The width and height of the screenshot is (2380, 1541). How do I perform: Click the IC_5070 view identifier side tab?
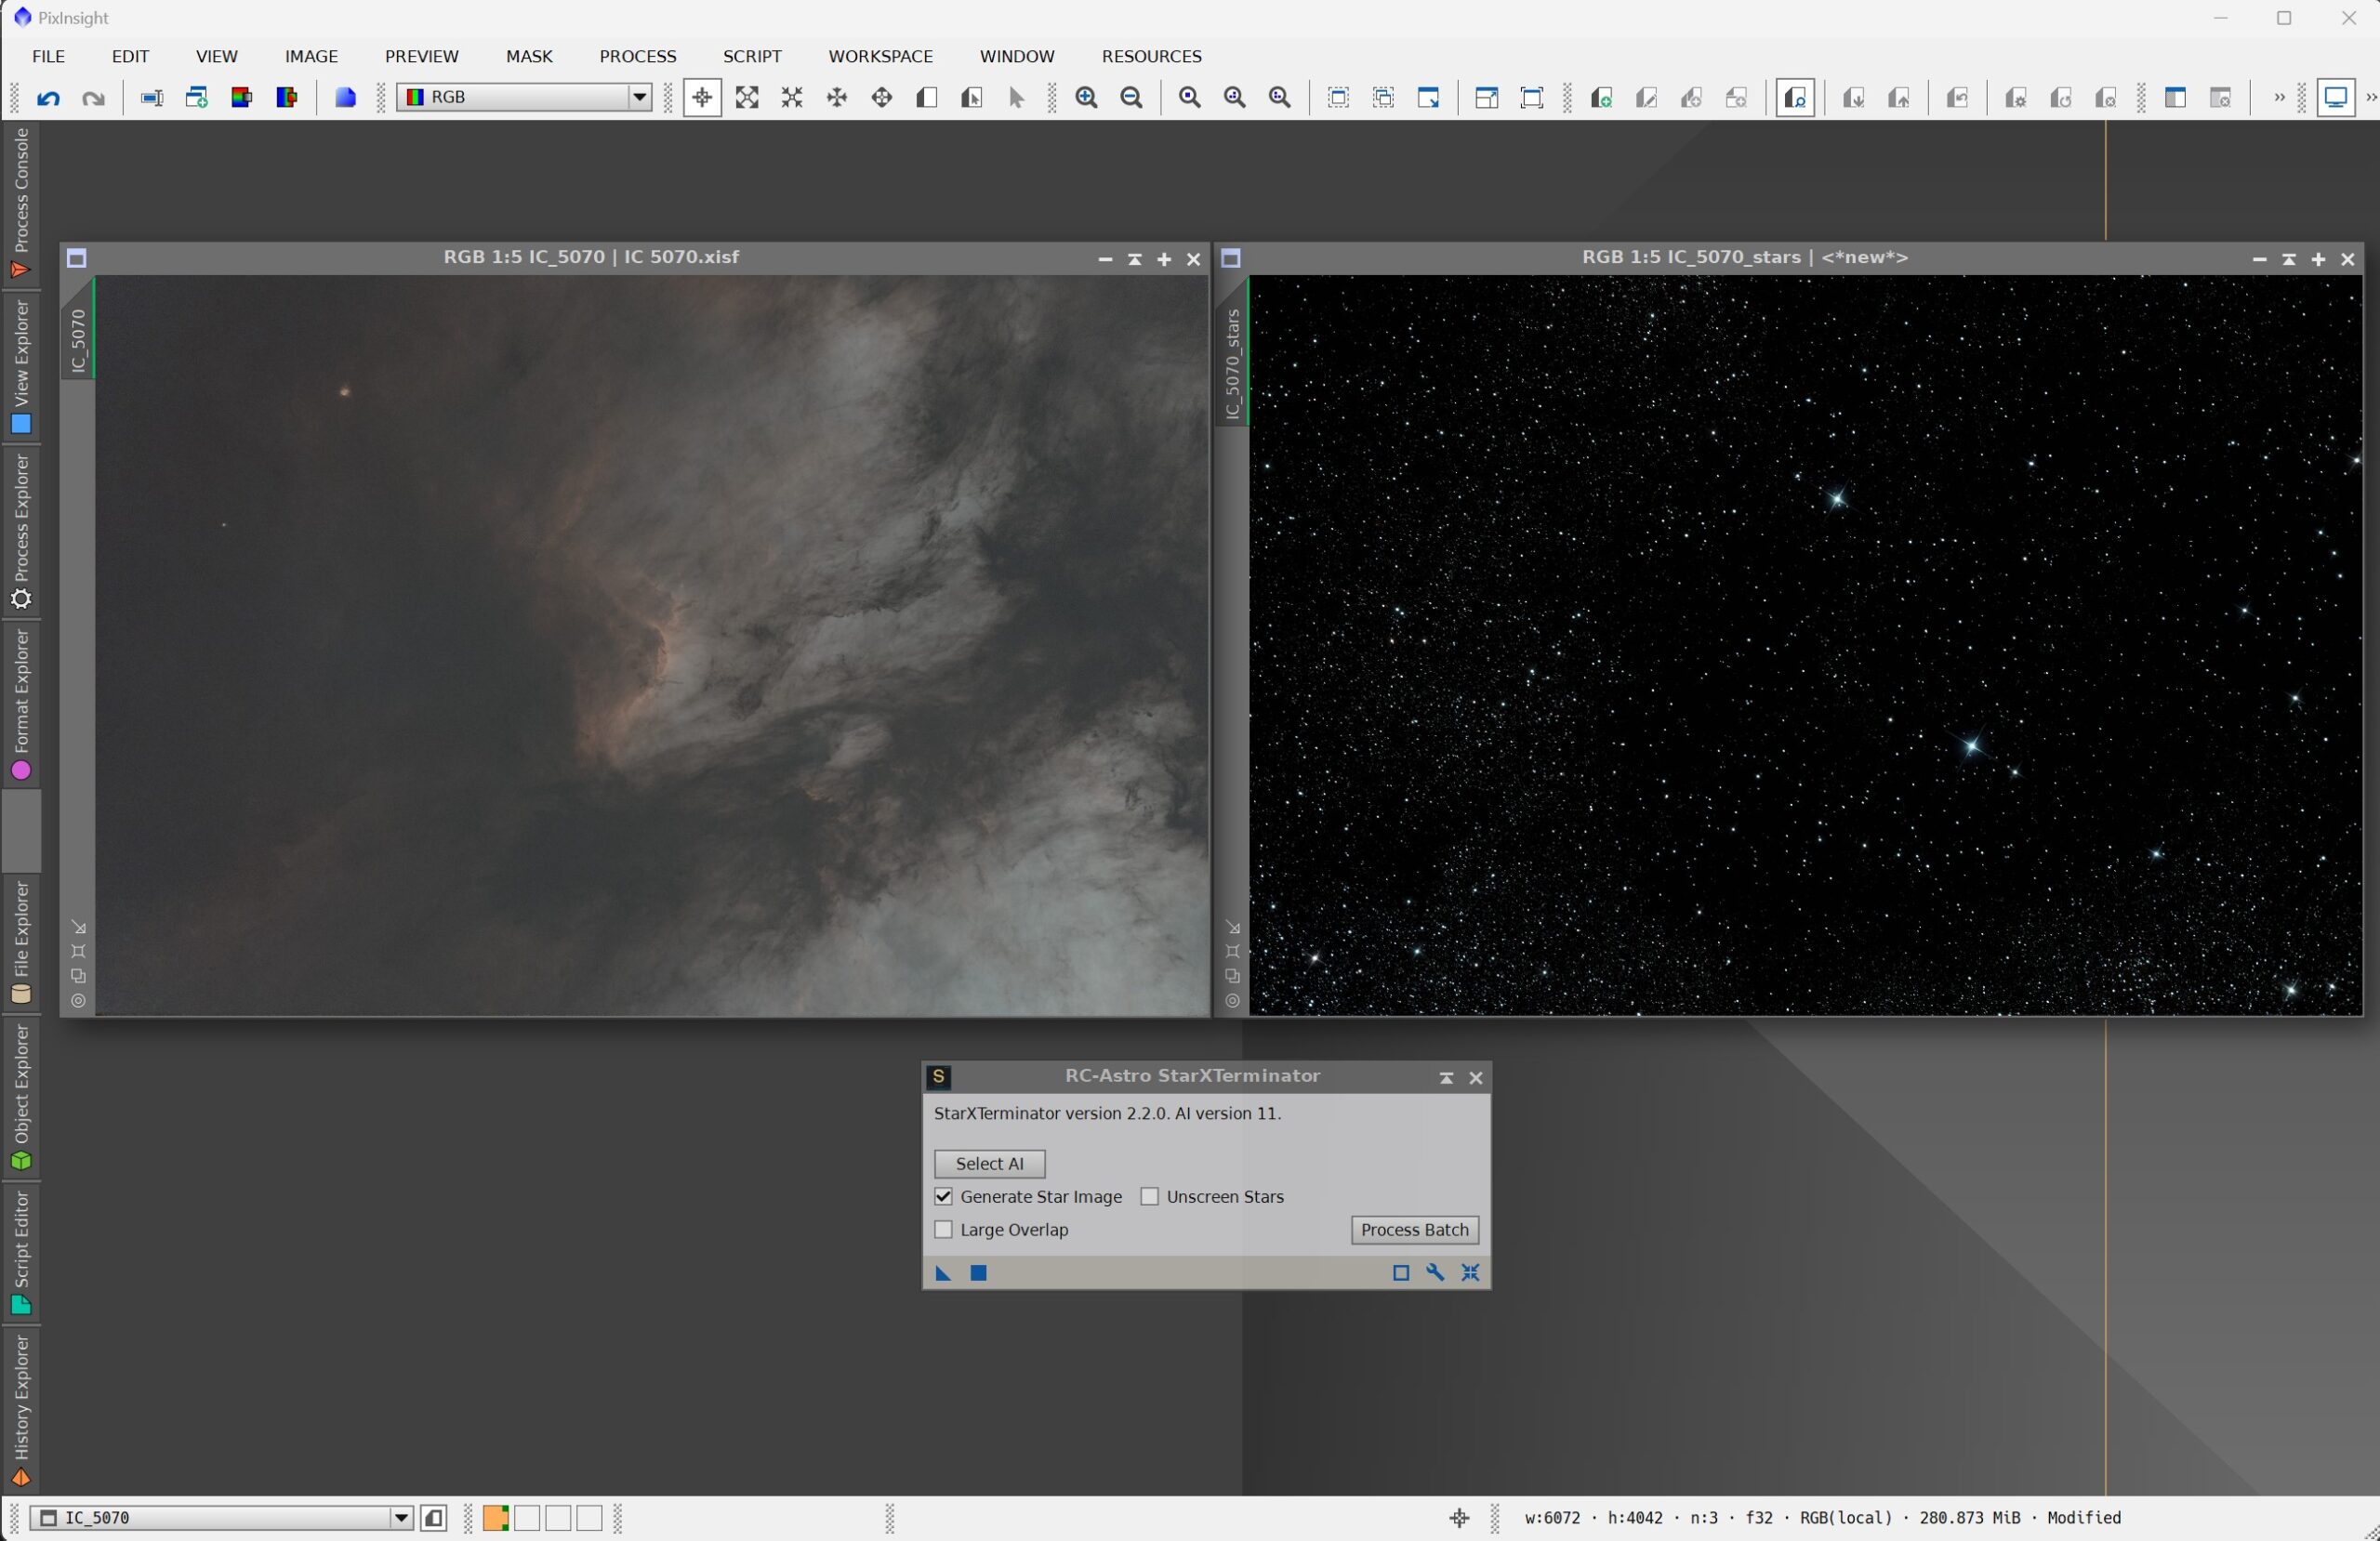pyautogui.click(x=78, y=328)
